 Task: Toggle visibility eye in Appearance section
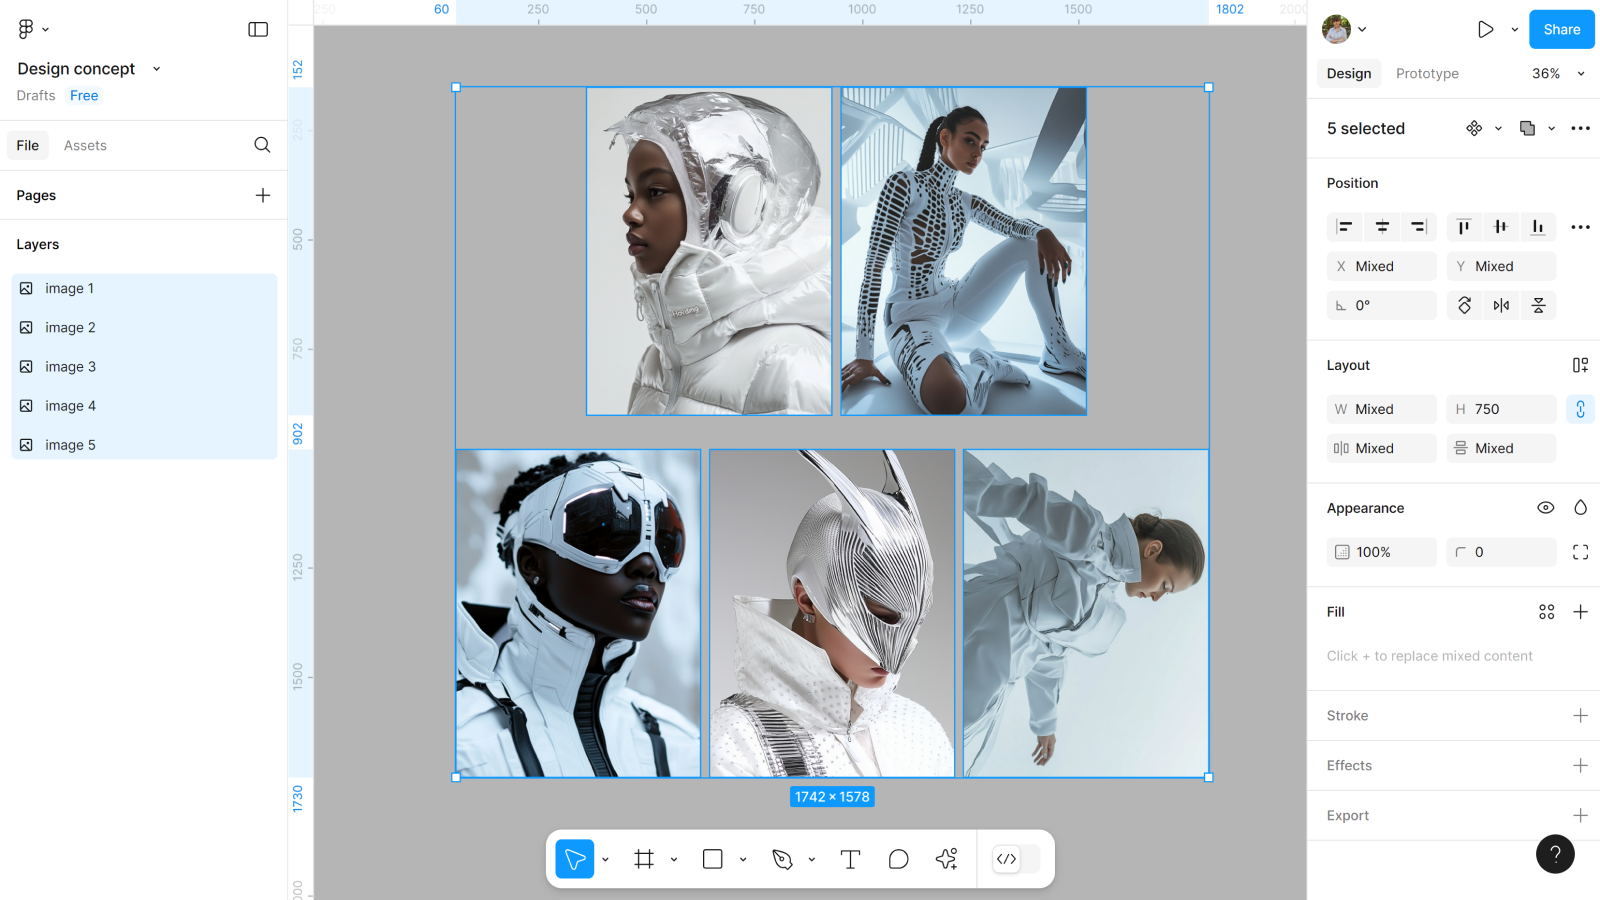[x=1545, y=508]
